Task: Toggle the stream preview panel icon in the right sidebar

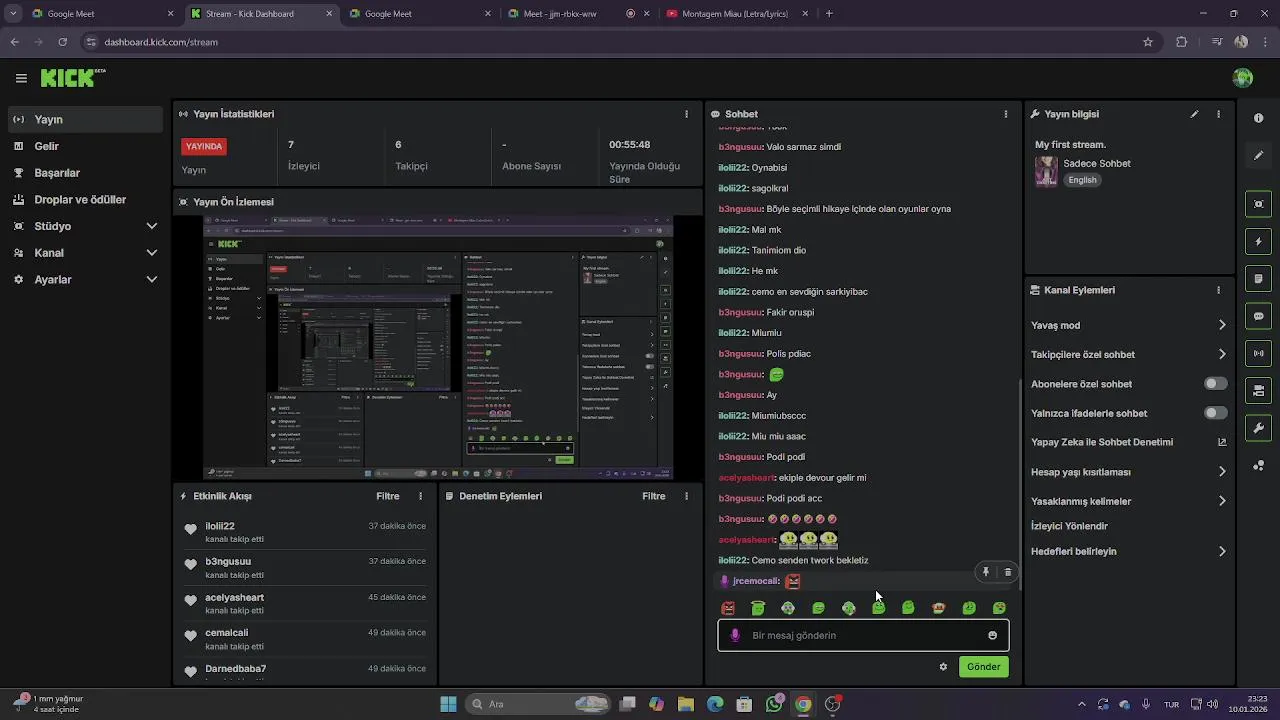Action: point(1258,204)
